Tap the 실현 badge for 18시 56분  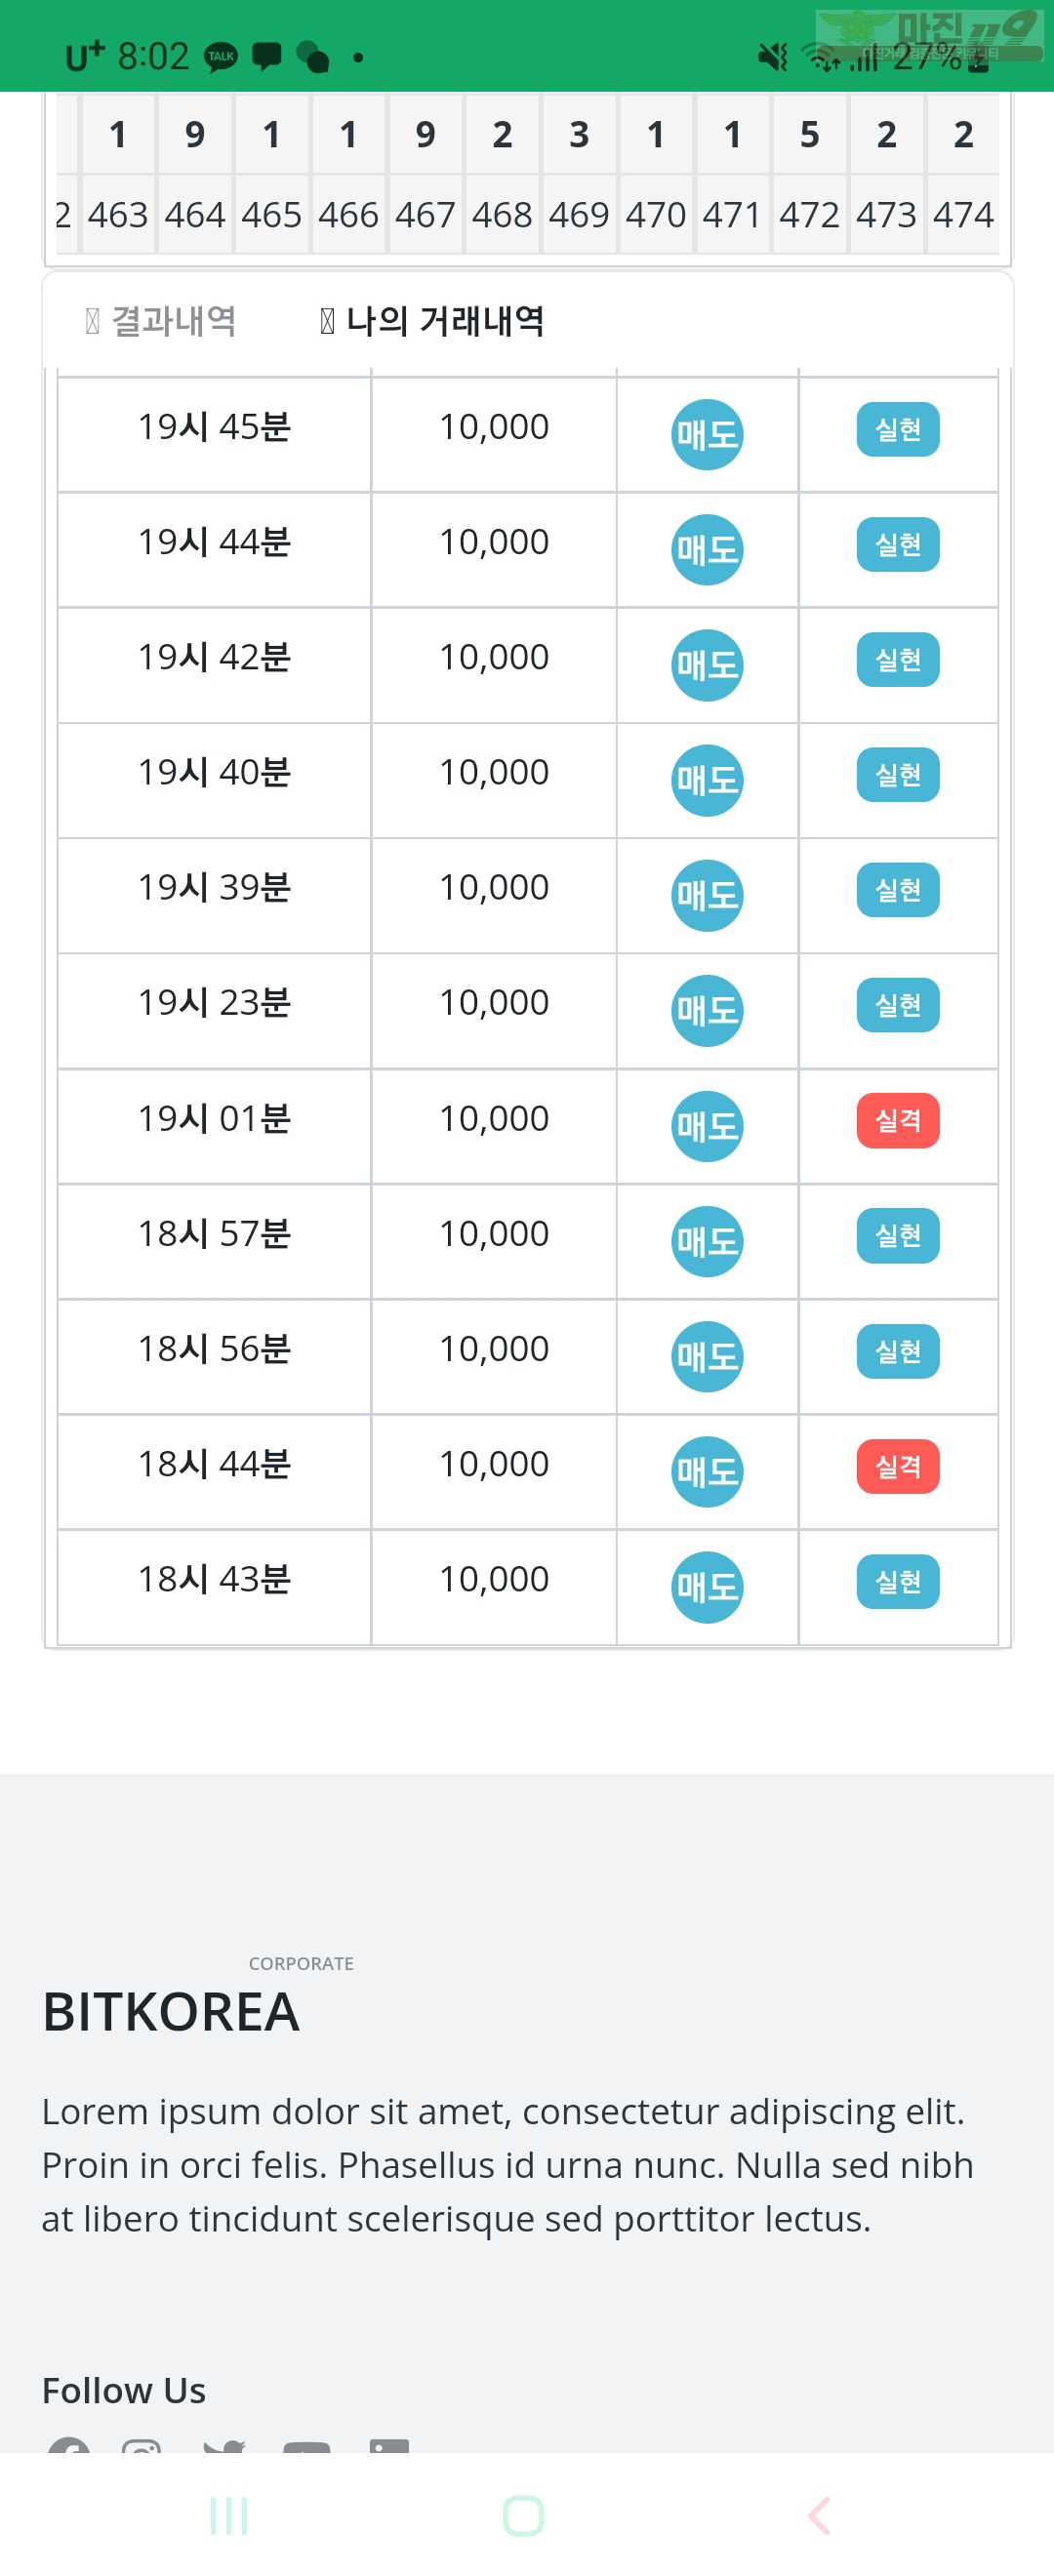click(898, 1351)
